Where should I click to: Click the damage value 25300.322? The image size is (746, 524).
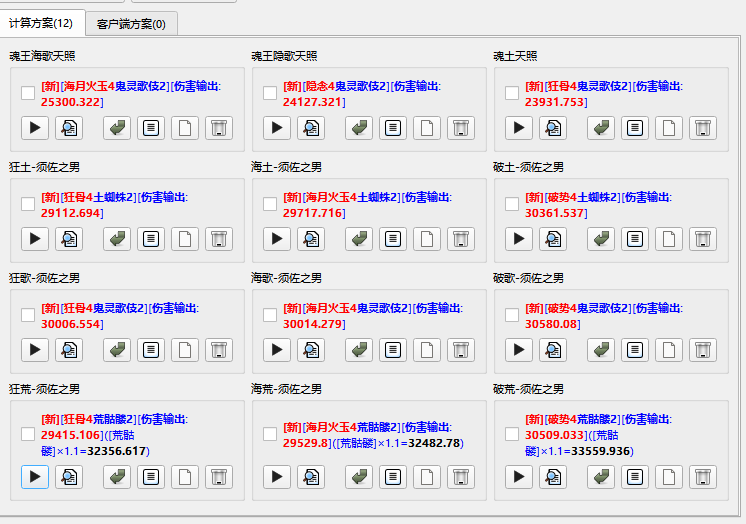(70, 102)
